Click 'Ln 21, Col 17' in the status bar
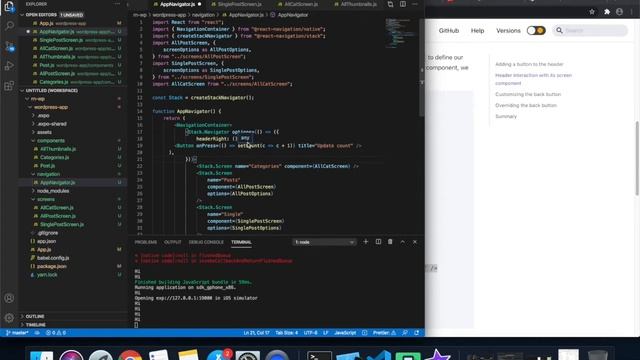640x360 pixels. click(x=256, y=333)
